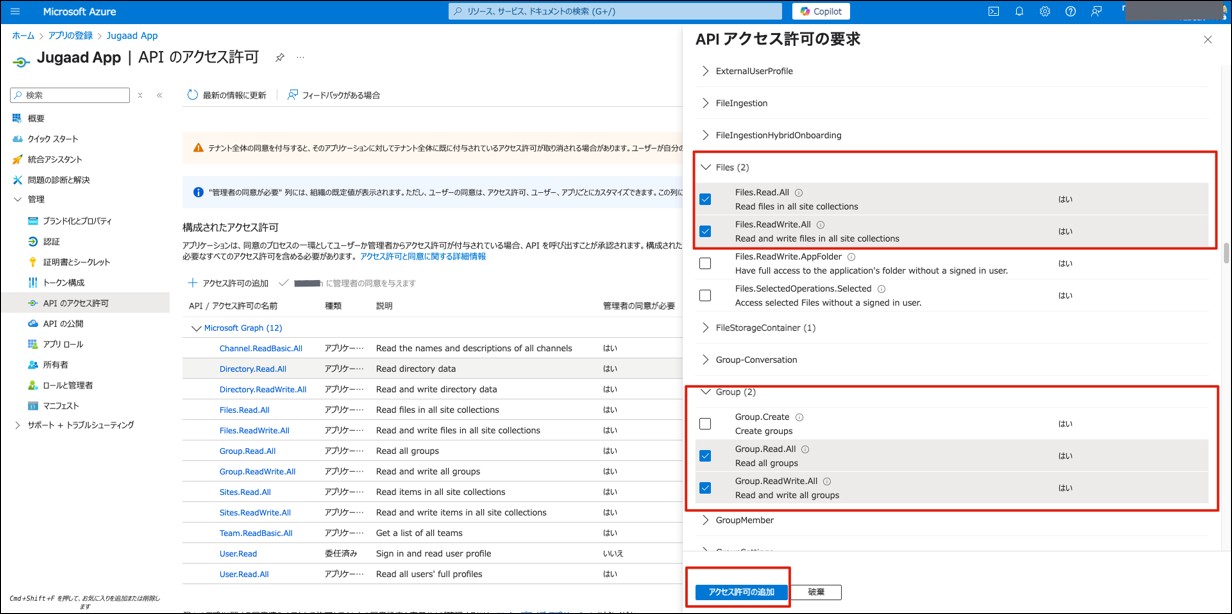
Task: Click the refresh icon for 最新の情報に更新
Action: pyautogui.click(x=194, y=95)
